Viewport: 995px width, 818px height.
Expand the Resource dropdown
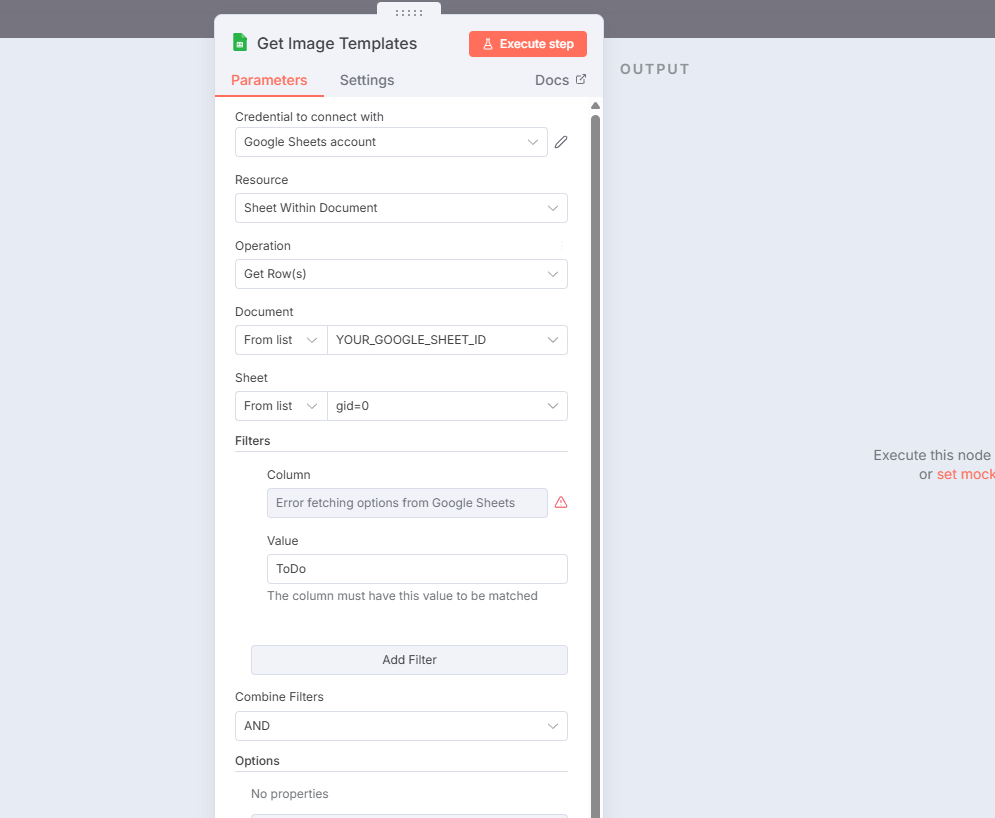[x=401, y=208]
